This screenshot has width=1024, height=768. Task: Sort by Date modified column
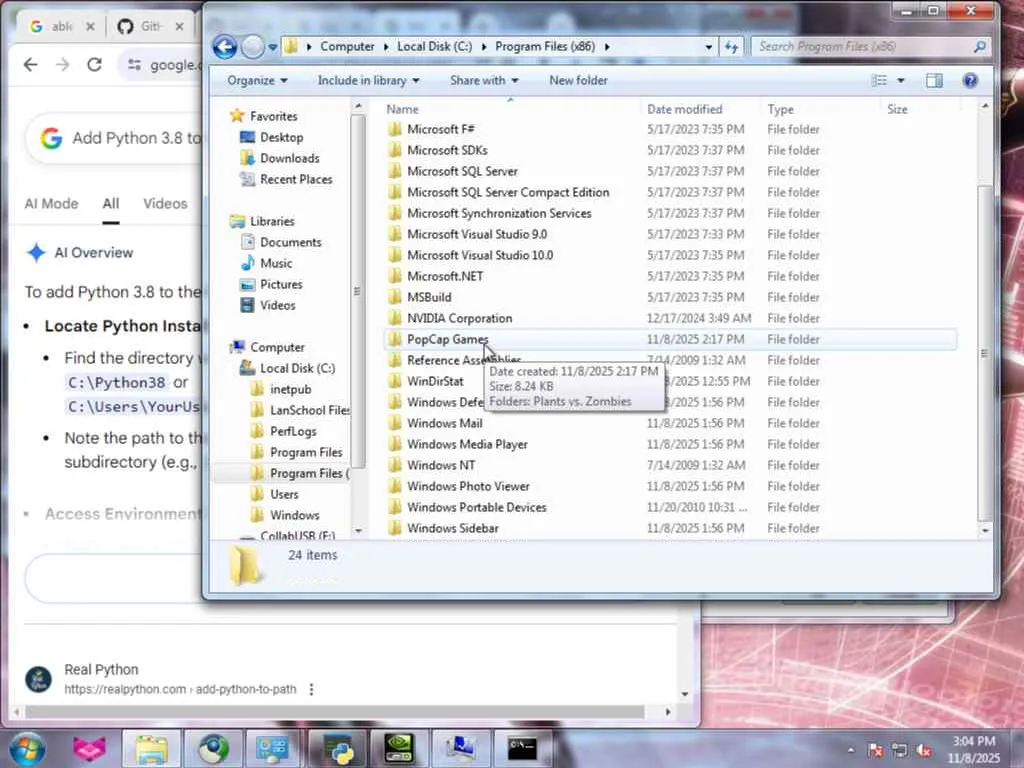(684, 109)
